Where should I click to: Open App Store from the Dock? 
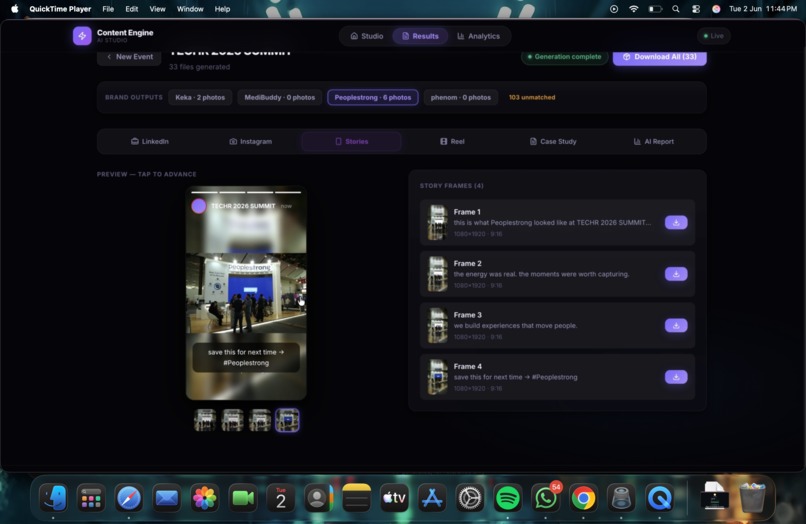point(432,498)
